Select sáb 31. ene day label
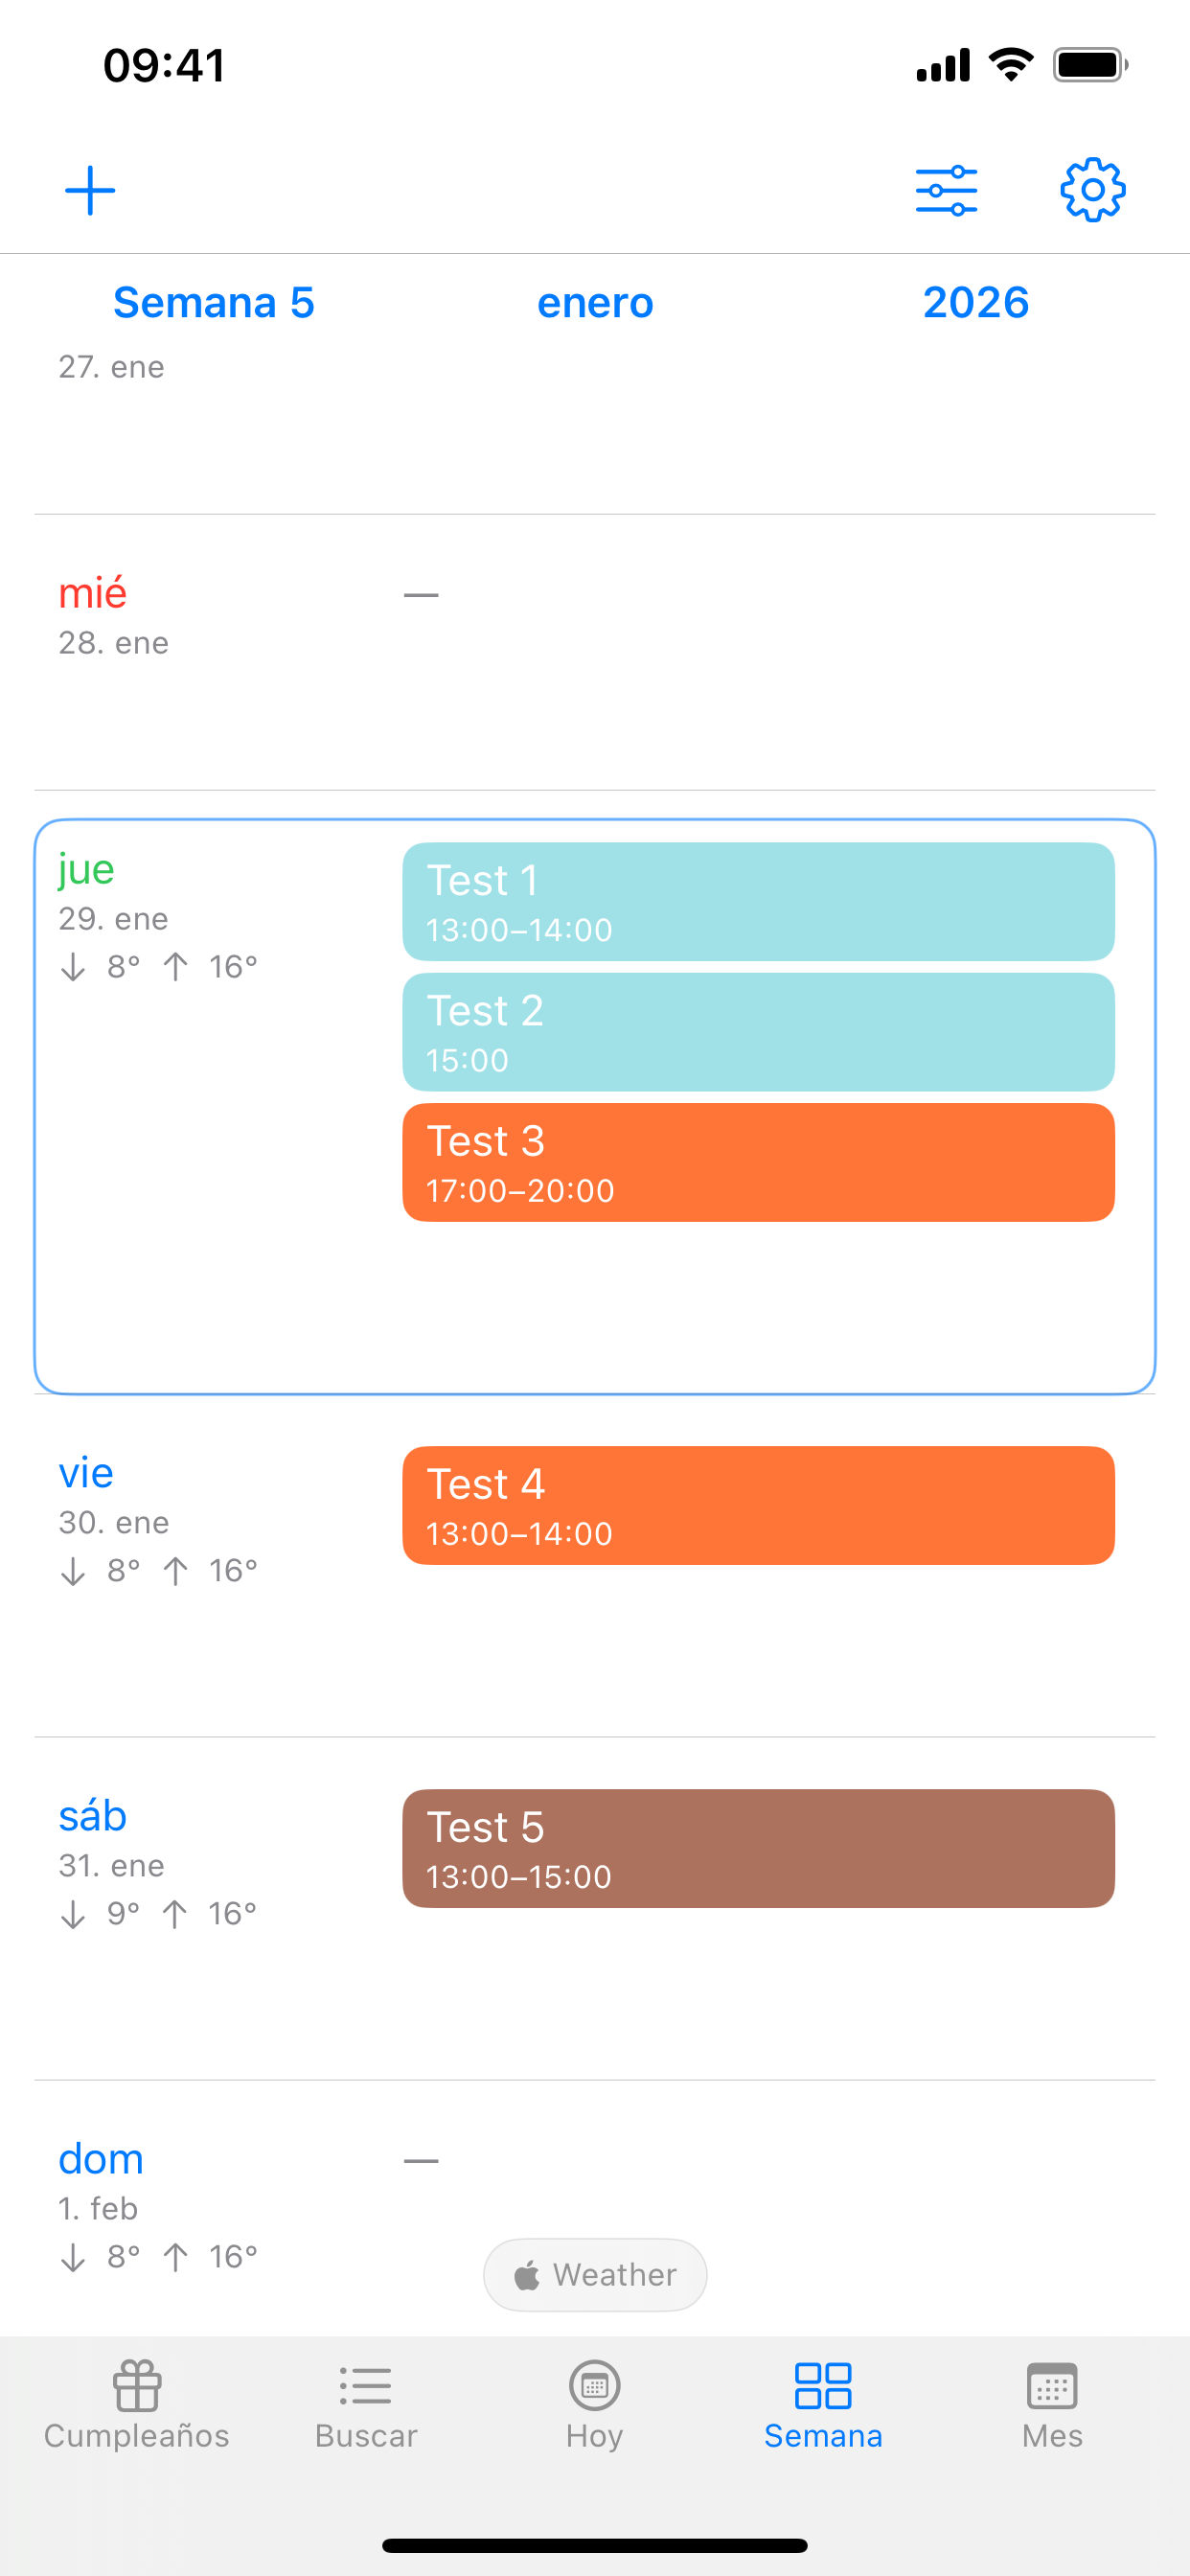This screenshot has height=2576, width=1190. point(112,1838)
